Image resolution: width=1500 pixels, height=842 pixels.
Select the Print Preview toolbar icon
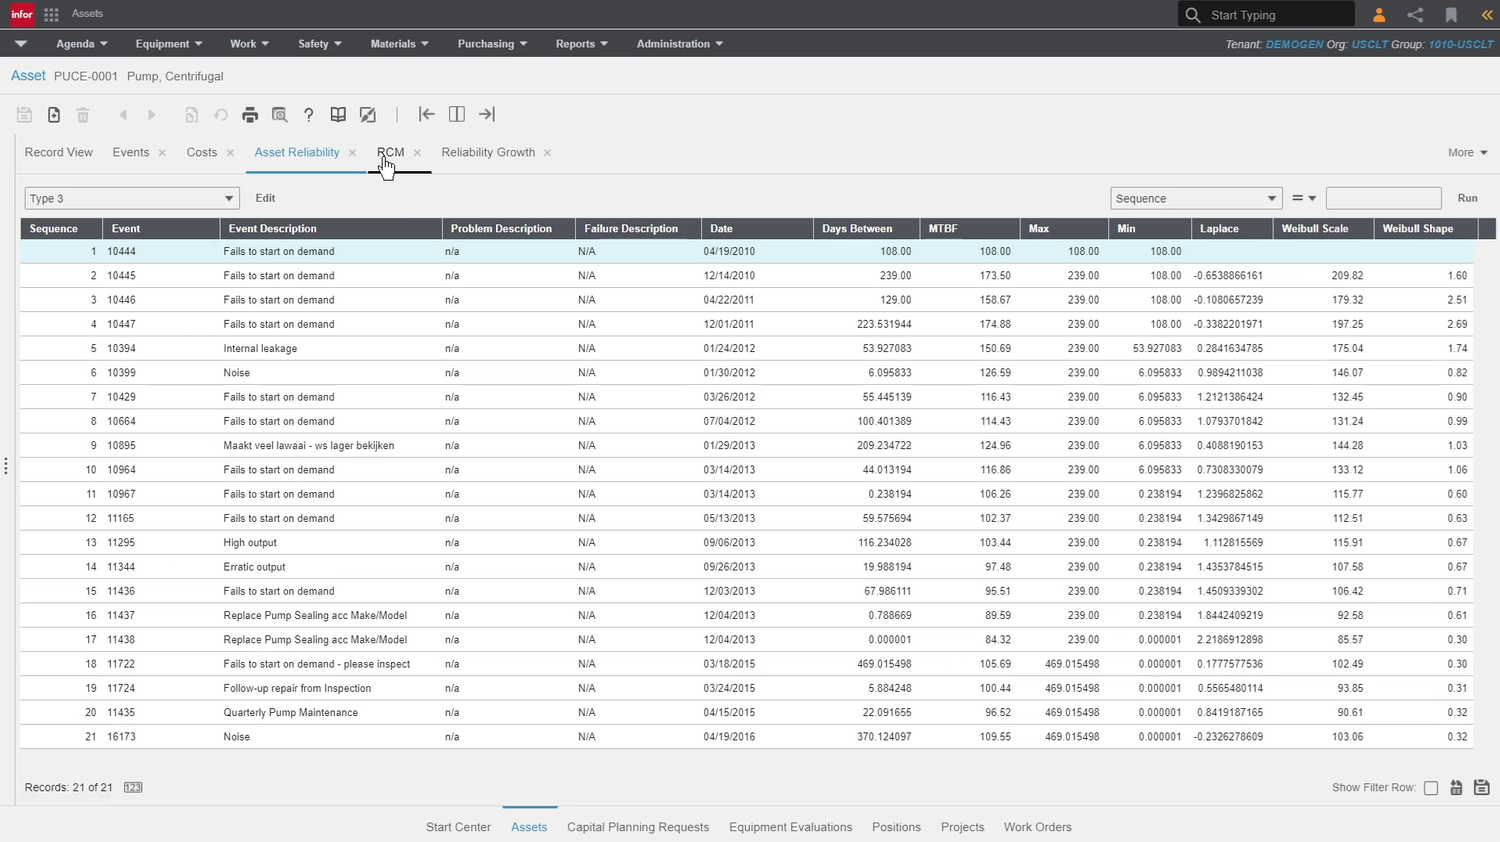280,114
